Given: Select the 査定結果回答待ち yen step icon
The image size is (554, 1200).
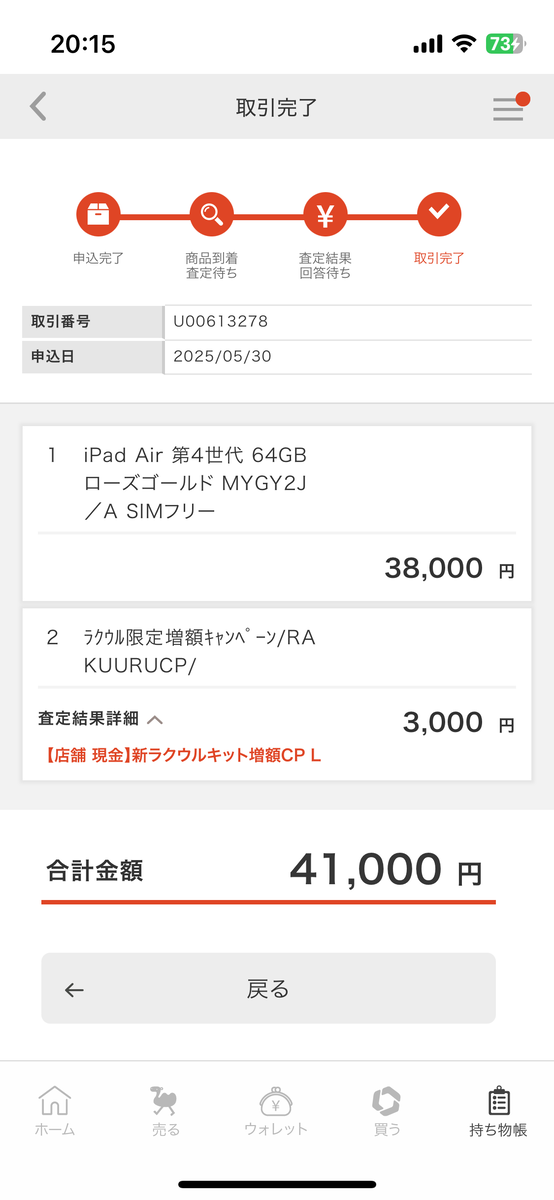Looking at the screenshot, I should (x=325, y=213).
